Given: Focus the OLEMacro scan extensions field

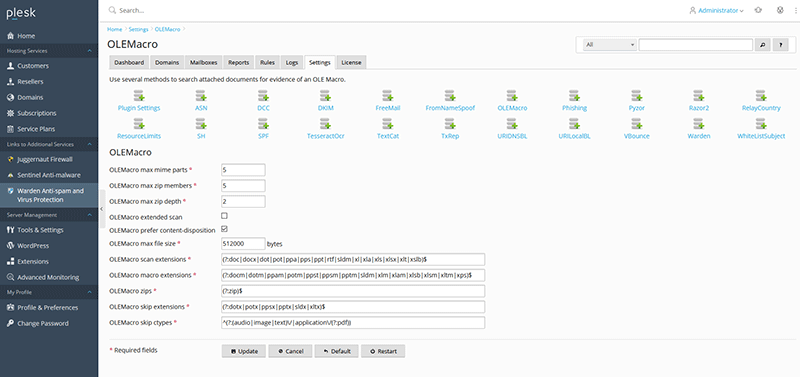Looking at the screenshot, I should [353, 259].
